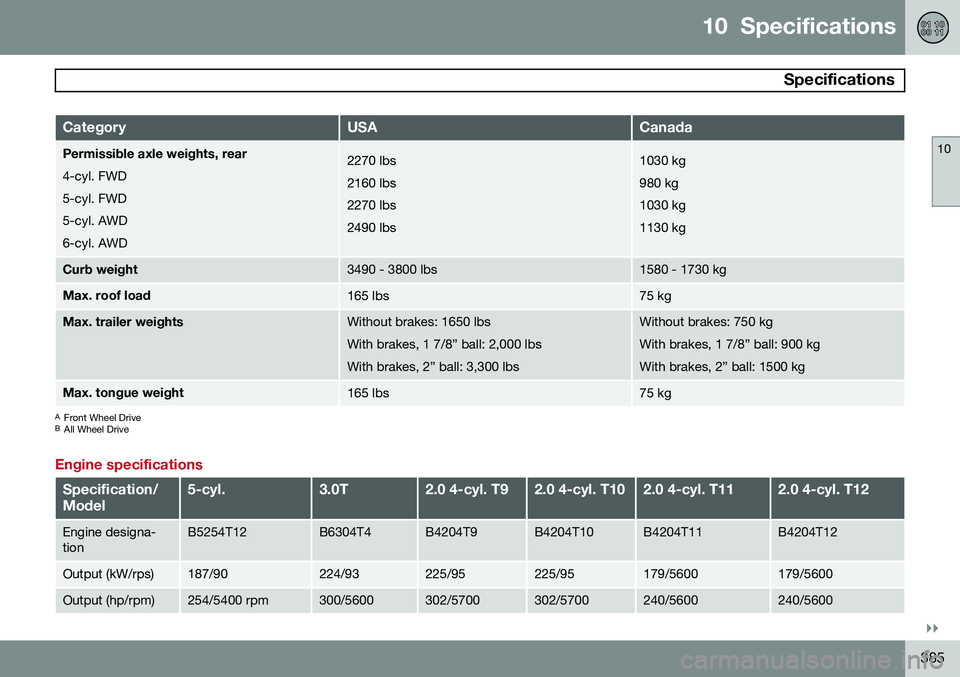
Task: Select the "2.0 4-cyl. T11" column header
Action: 703,498
